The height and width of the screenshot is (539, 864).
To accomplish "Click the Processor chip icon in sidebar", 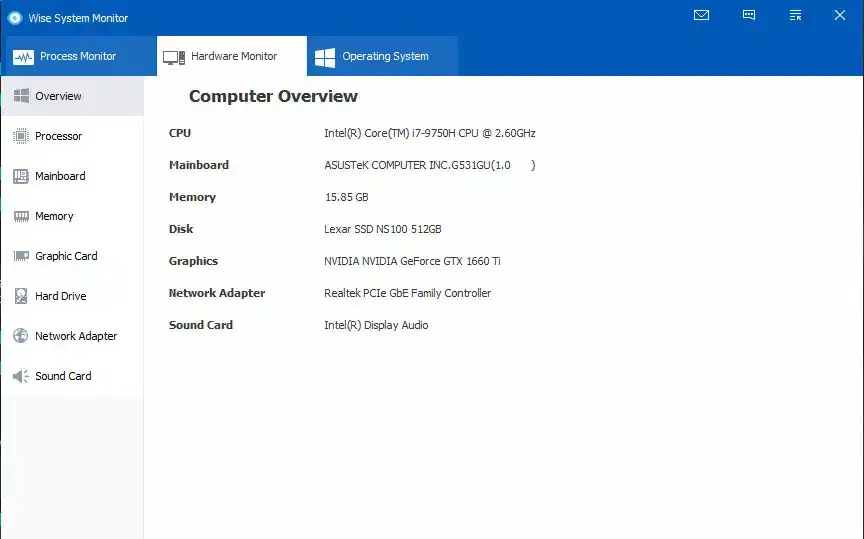I will click(21, 136).
